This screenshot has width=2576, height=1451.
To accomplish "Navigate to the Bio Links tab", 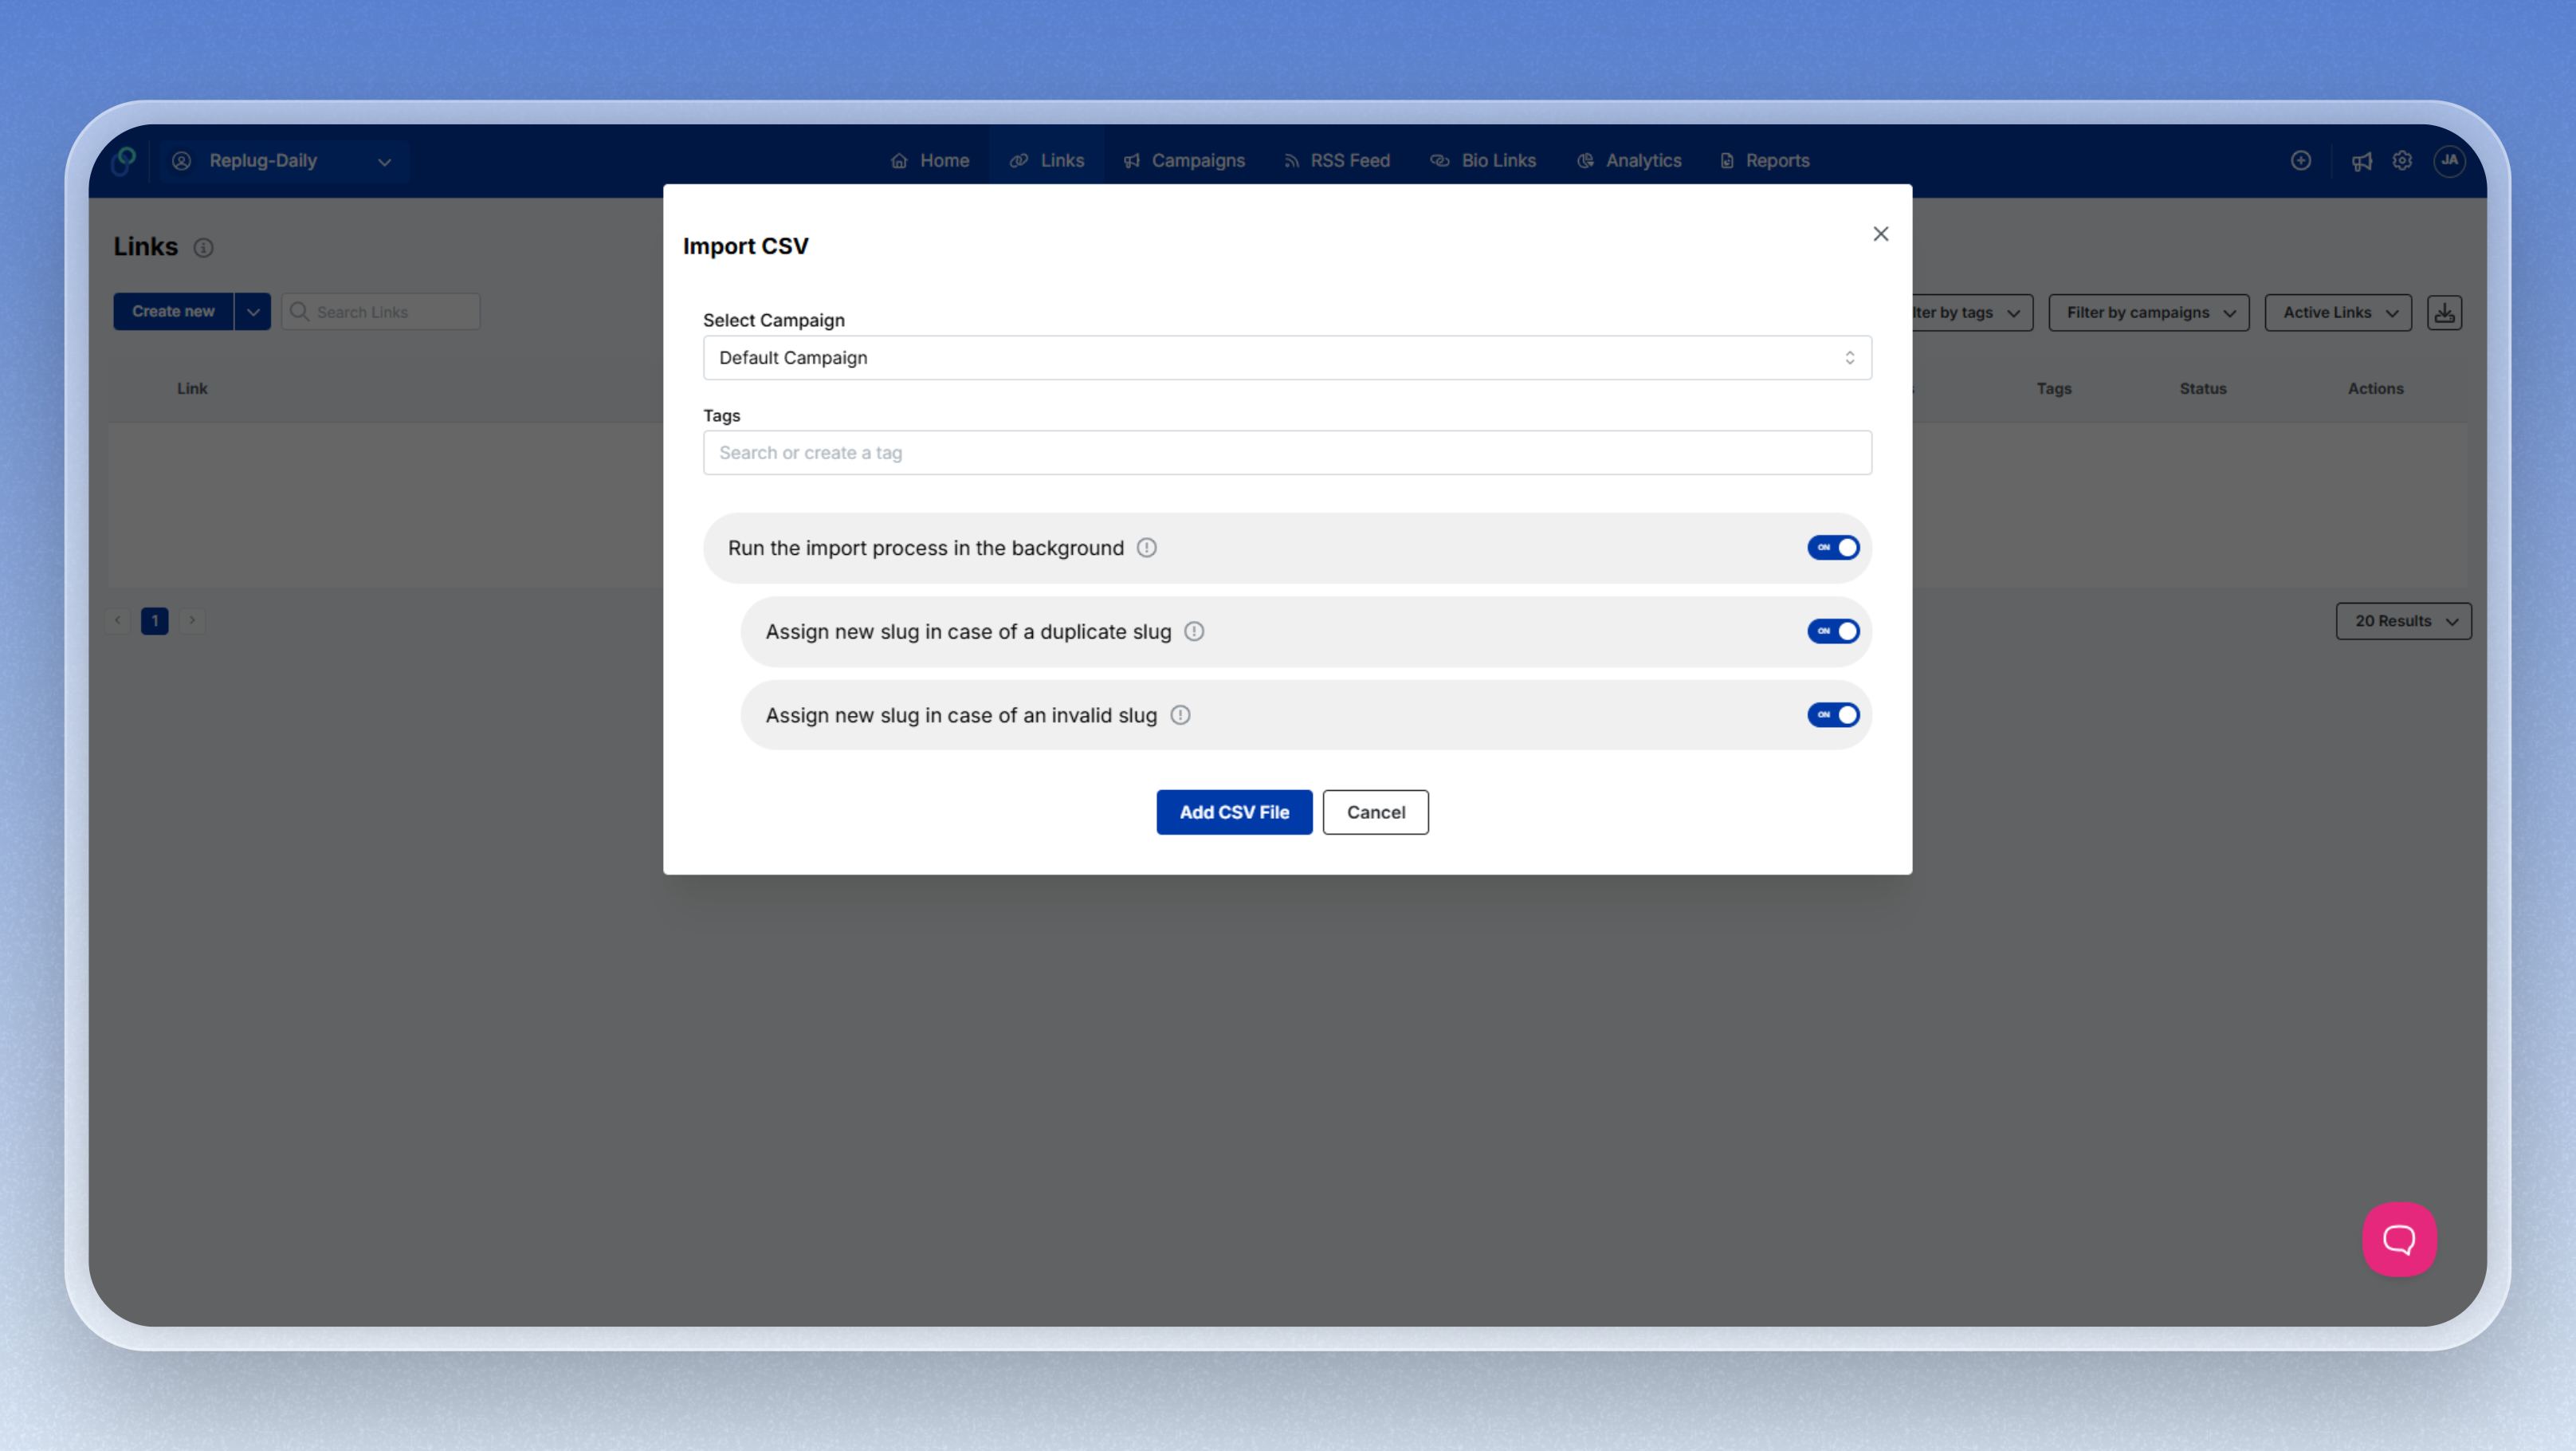I will click(1483, 161).
